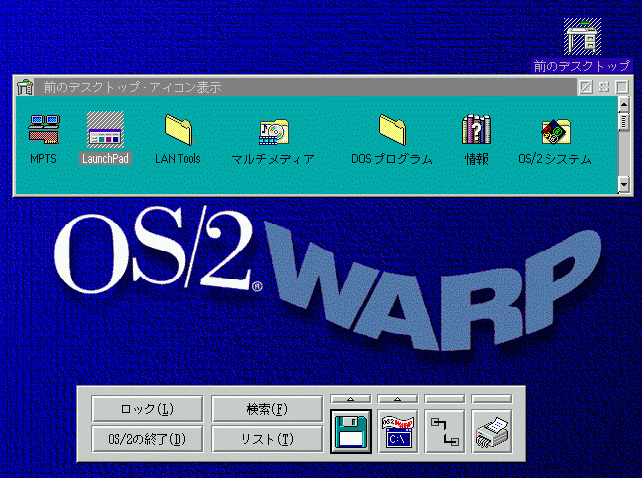
Task: Click the OS/2の終了(D) shutdown button
Action: [x=147, y=439]
